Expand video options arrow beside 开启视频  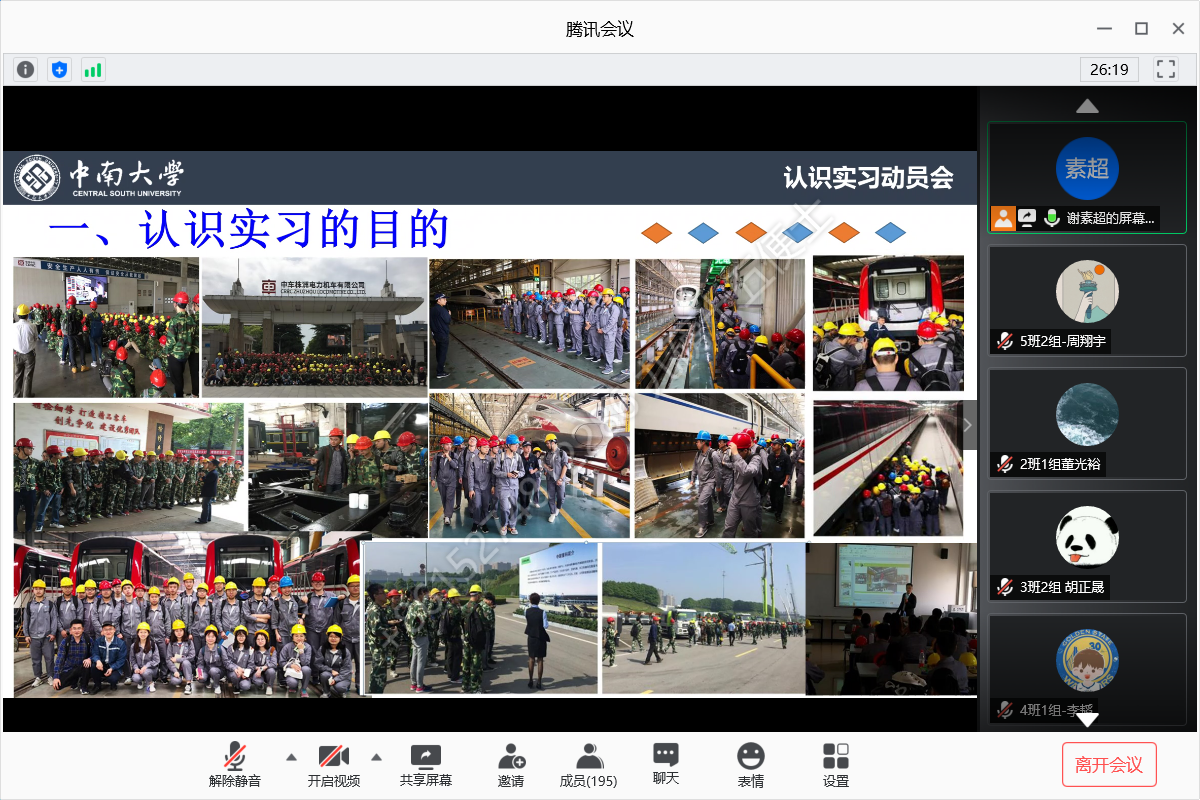pyautogui.click(x=377, y=757)
